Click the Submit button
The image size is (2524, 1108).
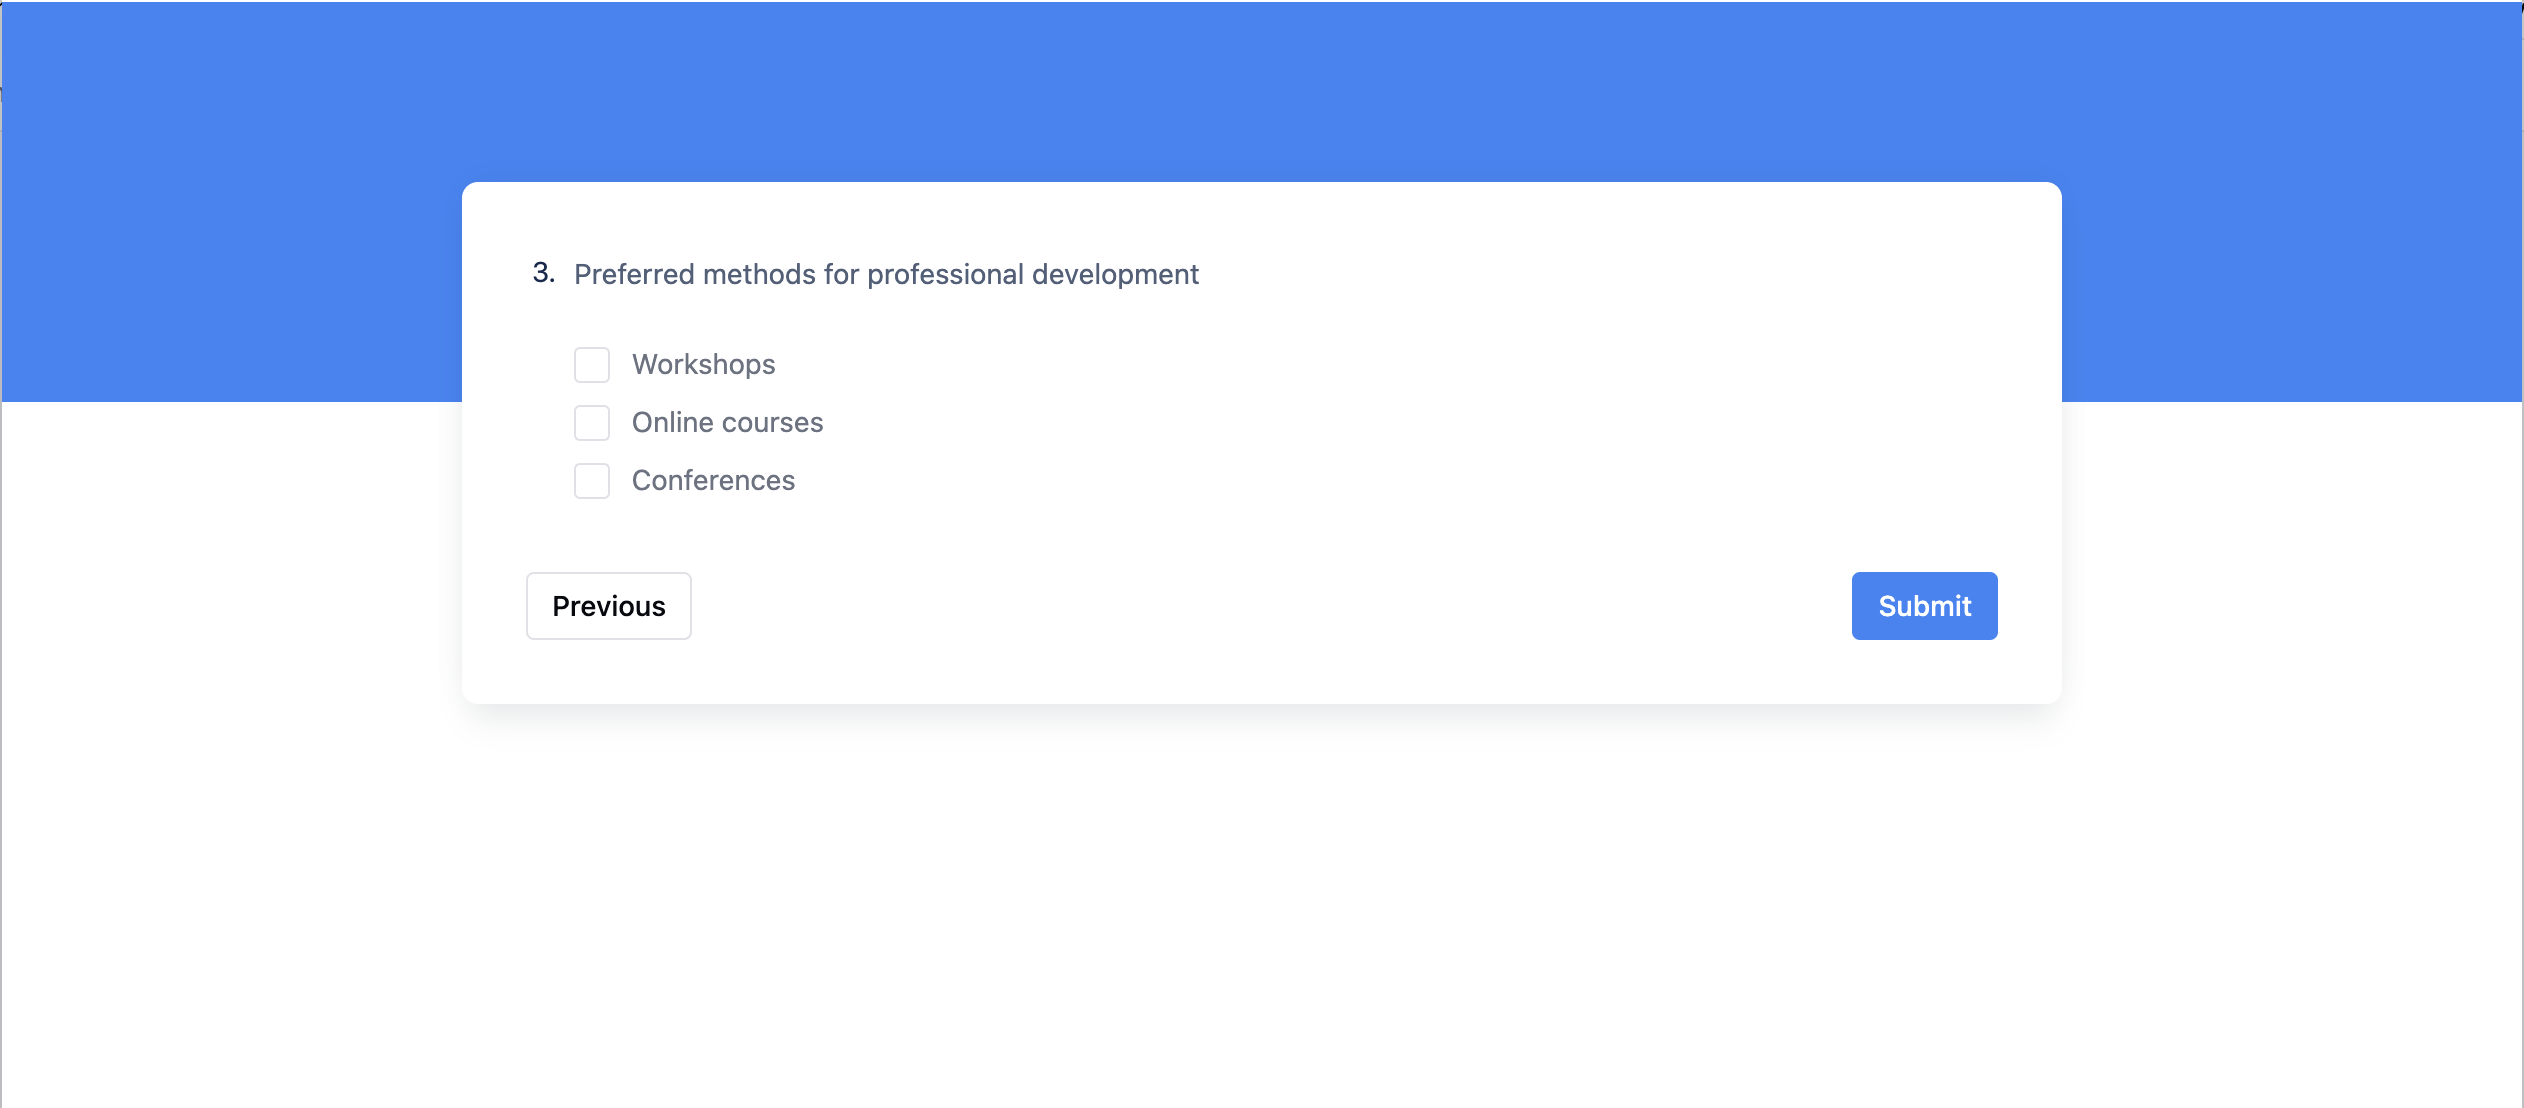[x=1923, y=605]
